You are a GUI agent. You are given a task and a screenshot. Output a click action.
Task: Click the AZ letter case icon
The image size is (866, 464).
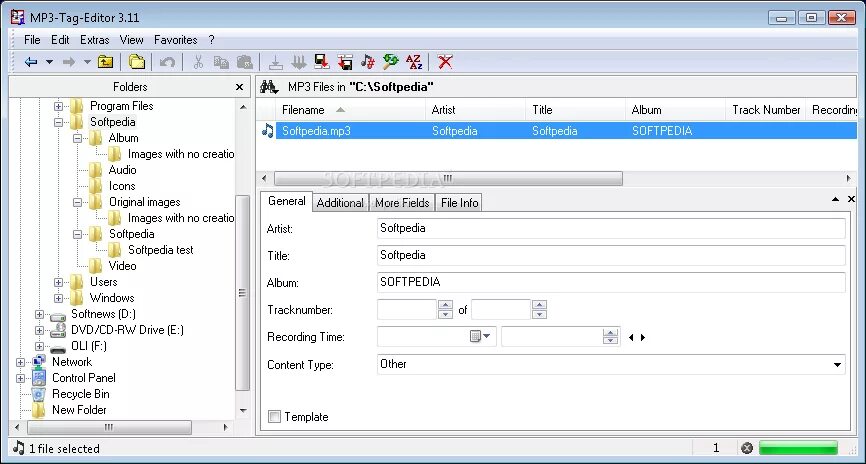pyautogui.click(x=414, y=62)
